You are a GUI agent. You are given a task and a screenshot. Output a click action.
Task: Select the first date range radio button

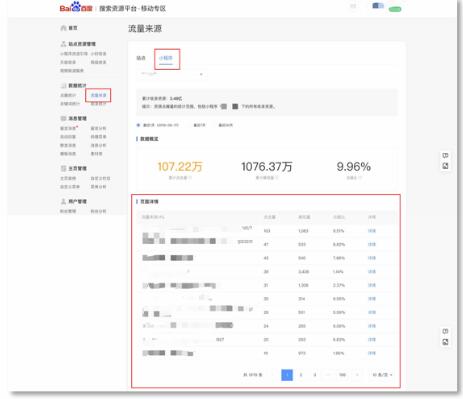138,125
